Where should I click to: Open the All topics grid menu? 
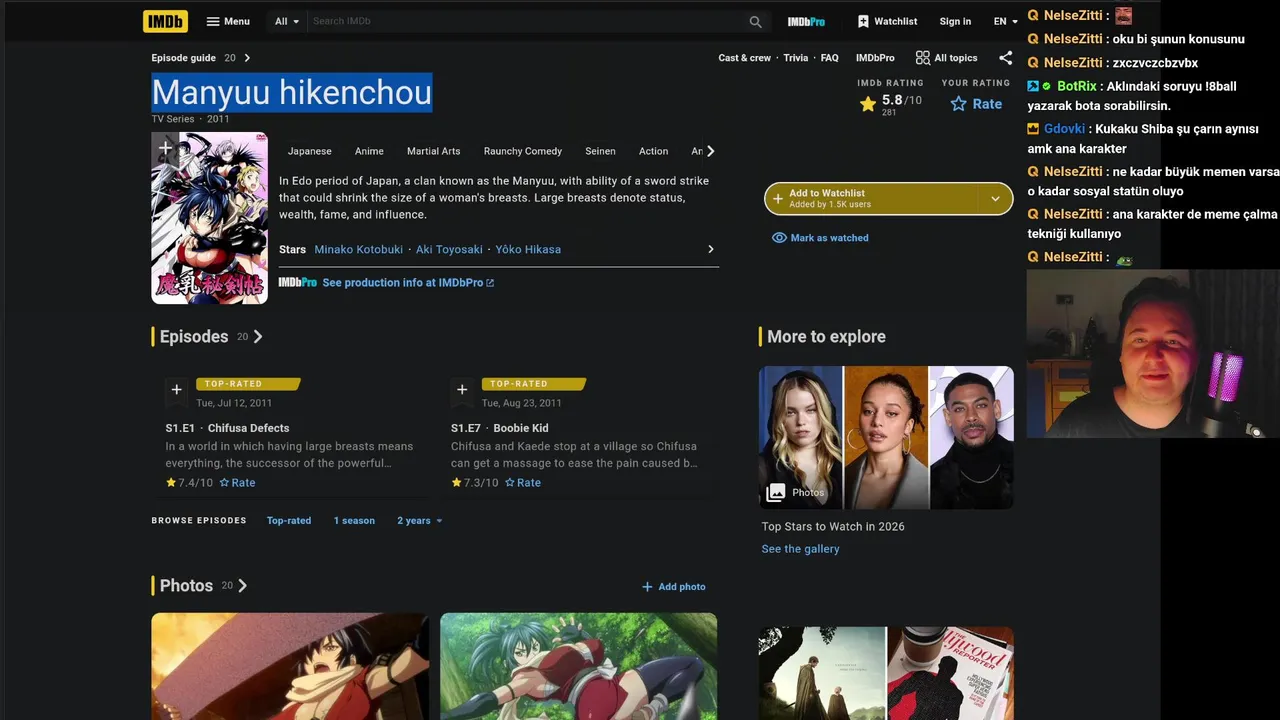(x=946, y=58)
